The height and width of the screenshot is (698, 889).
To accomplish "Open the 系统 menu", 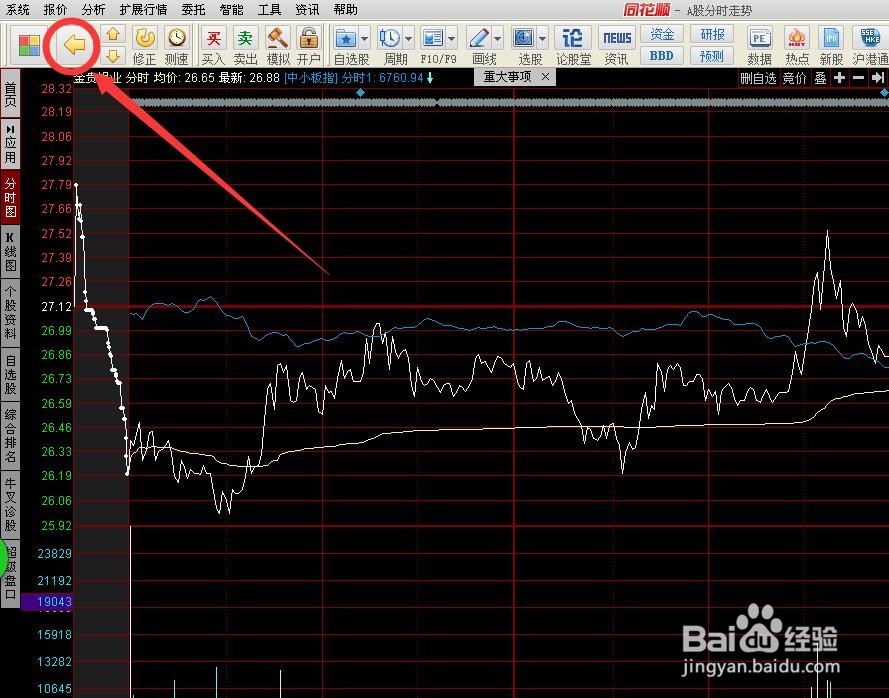I will (17, 10).
